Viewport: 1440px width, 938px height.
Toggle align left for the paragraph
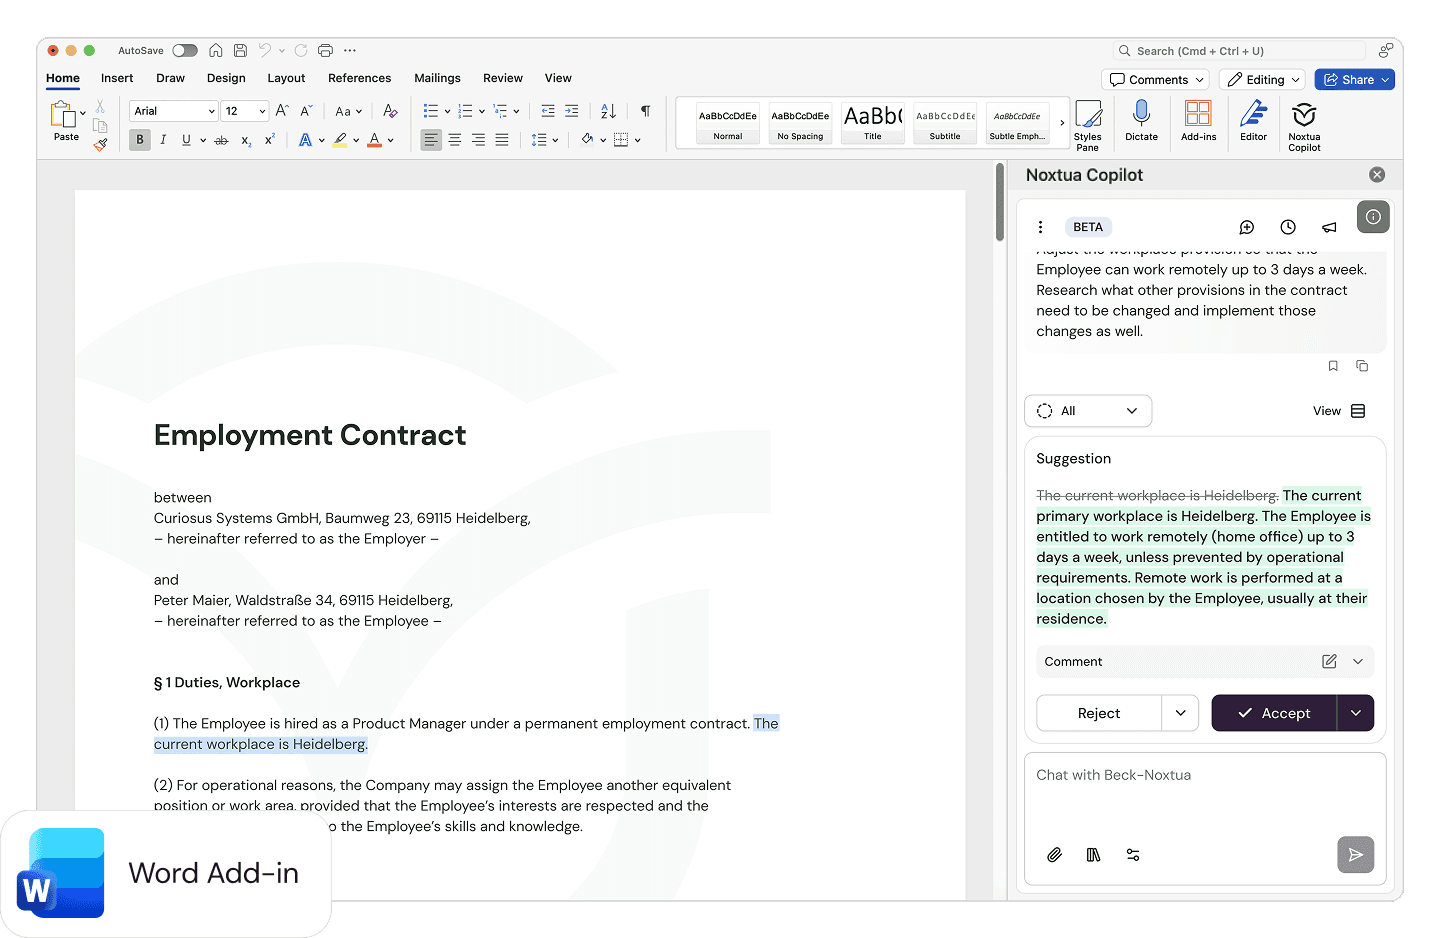(431, 140)
